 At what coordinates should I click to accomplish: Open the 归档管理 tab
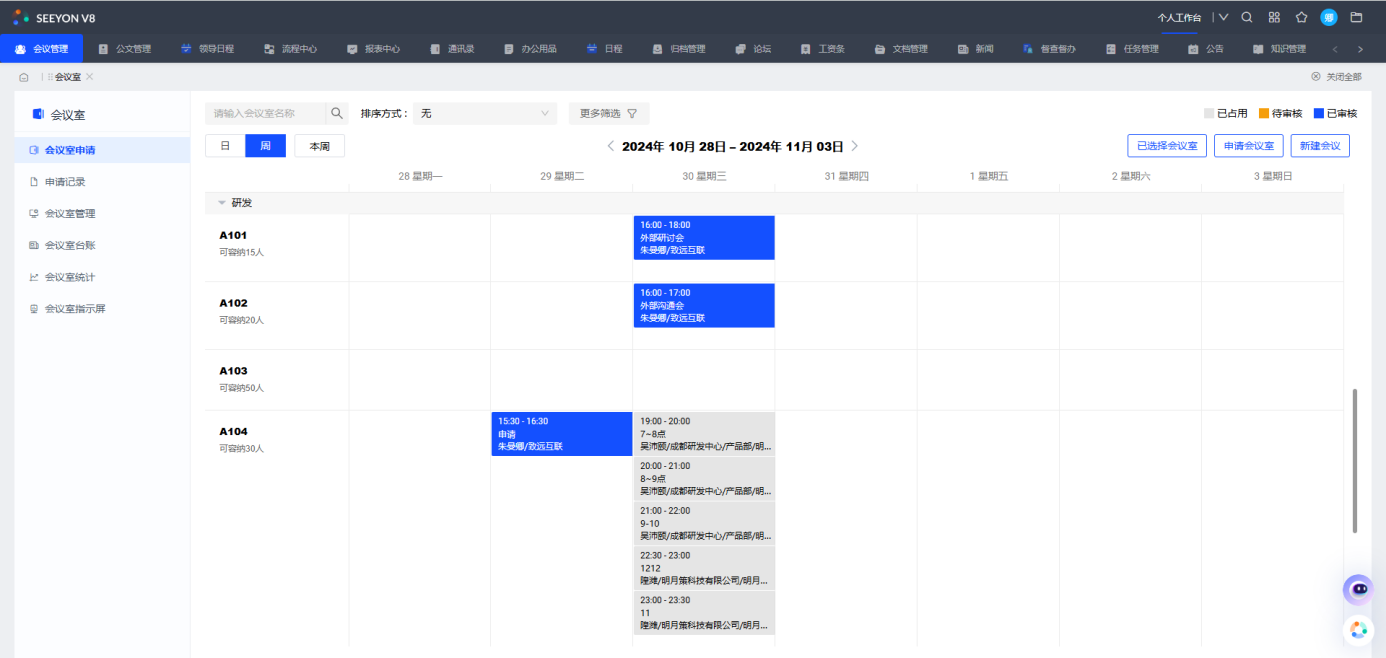[679, 49]
